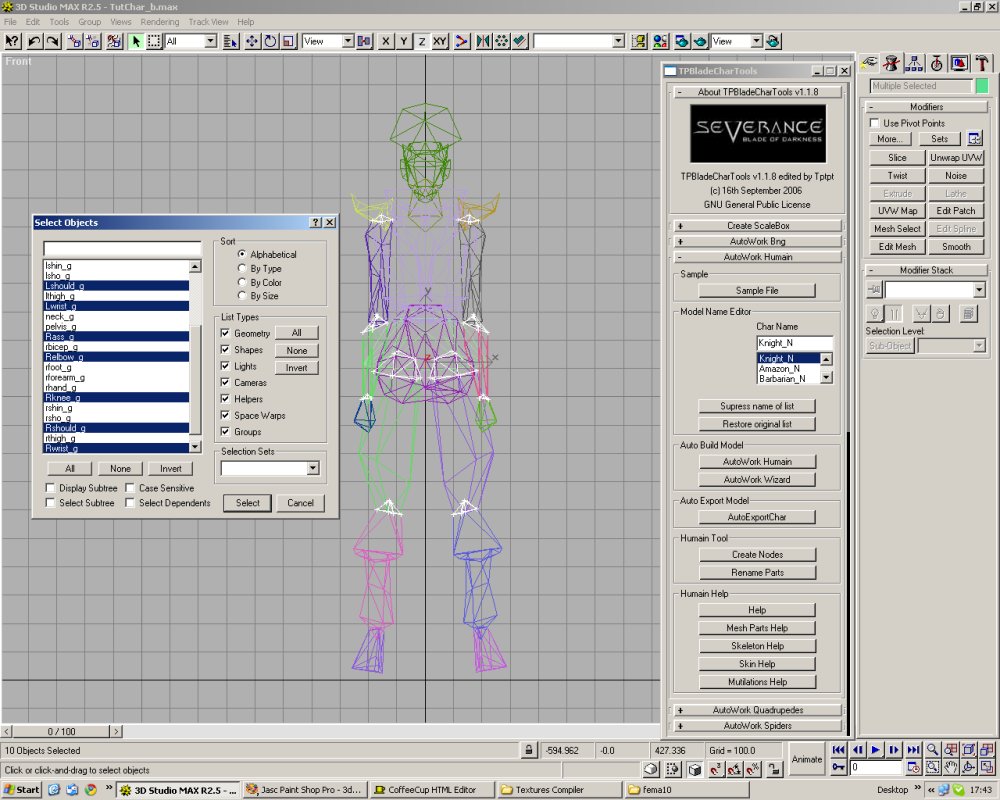Click Go to Start playback button
Image resolution: width=1000 pixels, height=800 pixels.
[839, 750]
